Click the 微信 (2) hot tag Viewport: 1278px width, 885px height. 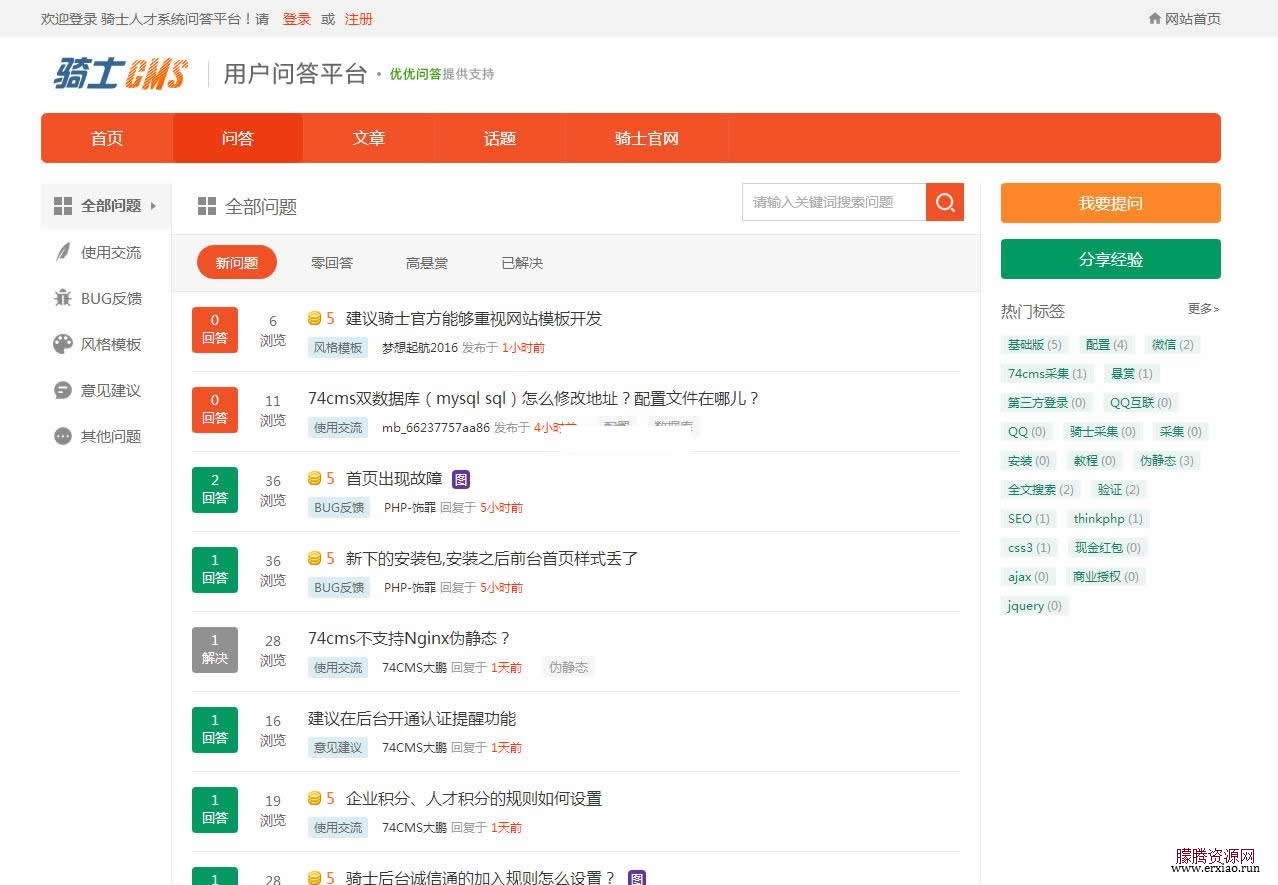1172,344
